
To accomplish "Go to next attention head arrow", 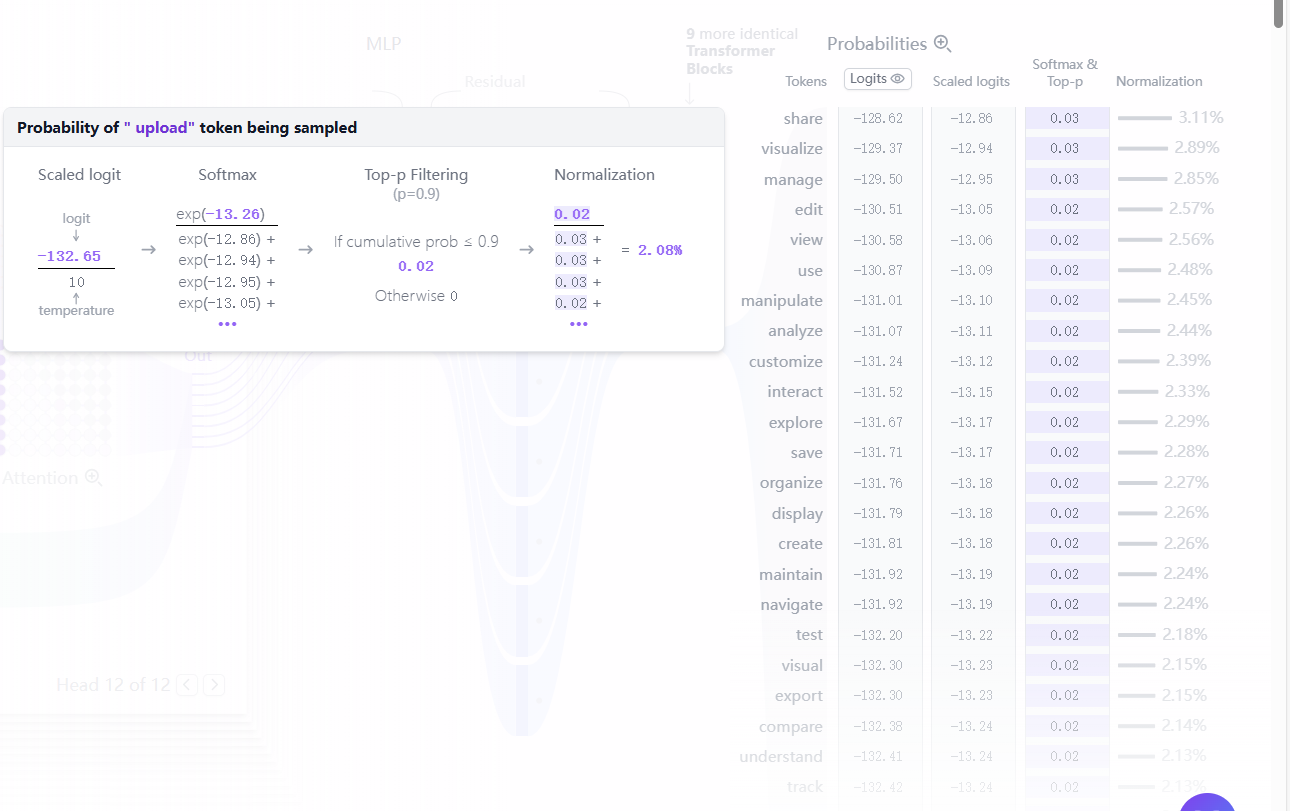I will pyautogui.click(x=214, y=685).
